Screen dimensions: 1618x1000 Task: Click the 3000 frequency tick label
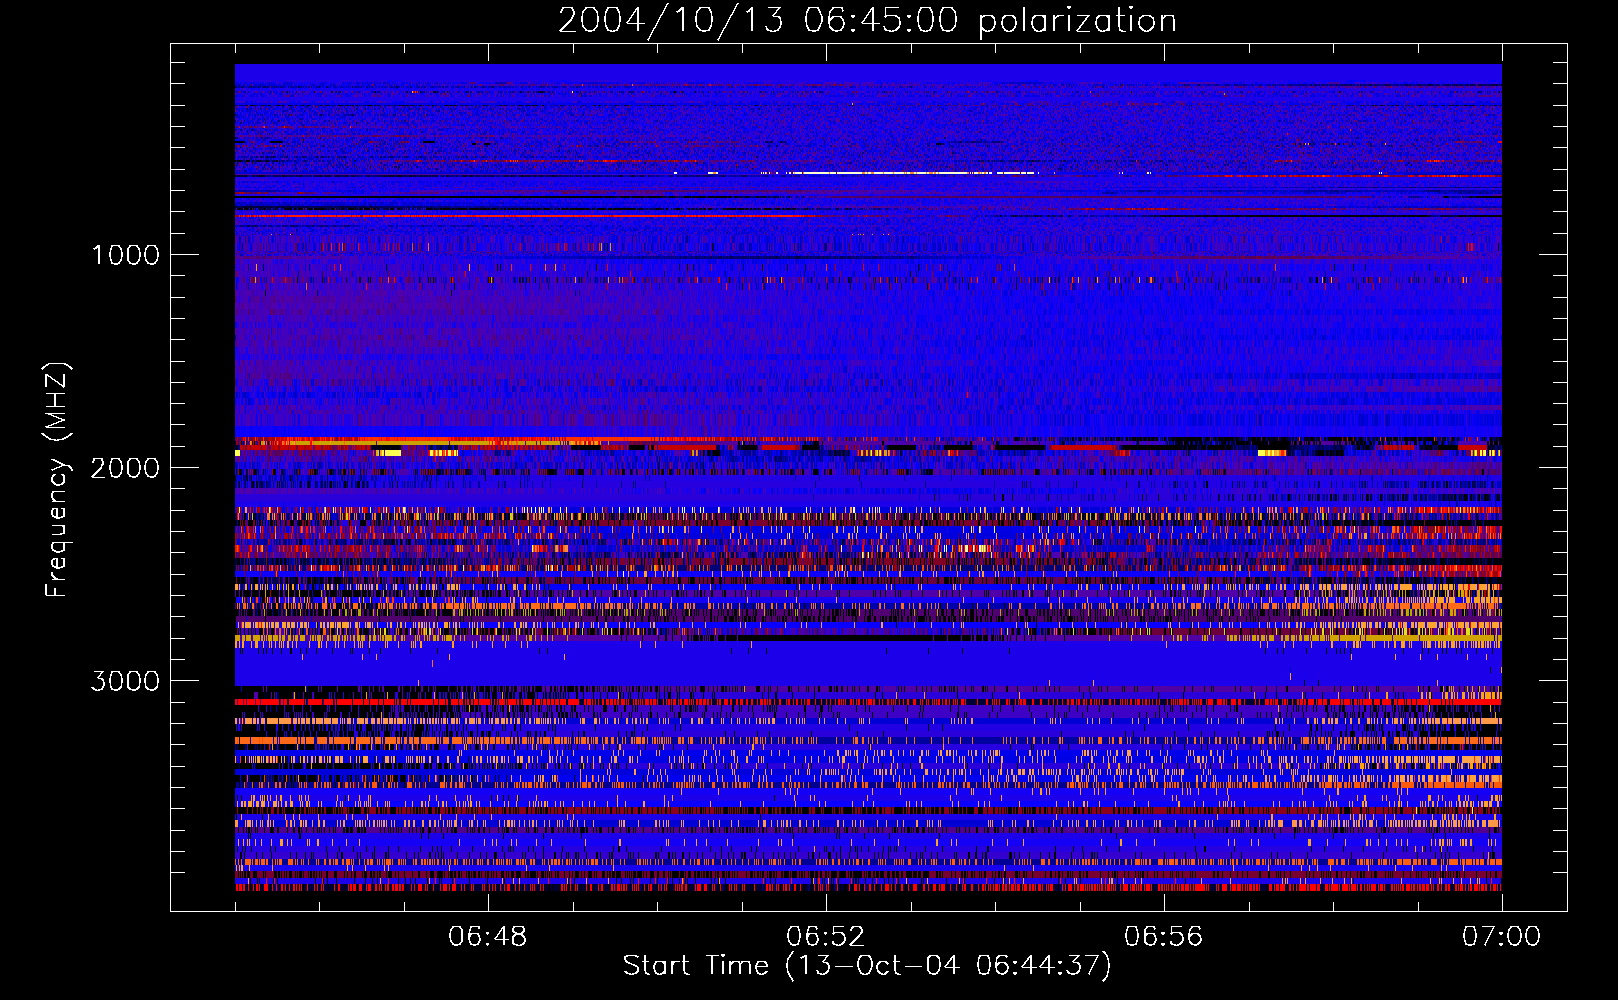(125, 681)
